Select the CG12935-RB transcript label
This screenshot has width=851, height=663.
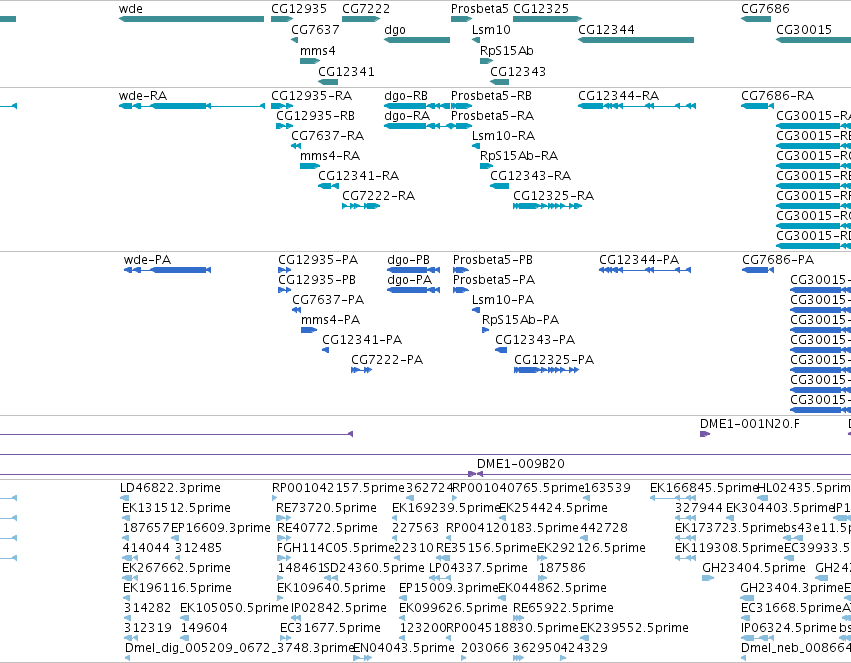[315, 116]
